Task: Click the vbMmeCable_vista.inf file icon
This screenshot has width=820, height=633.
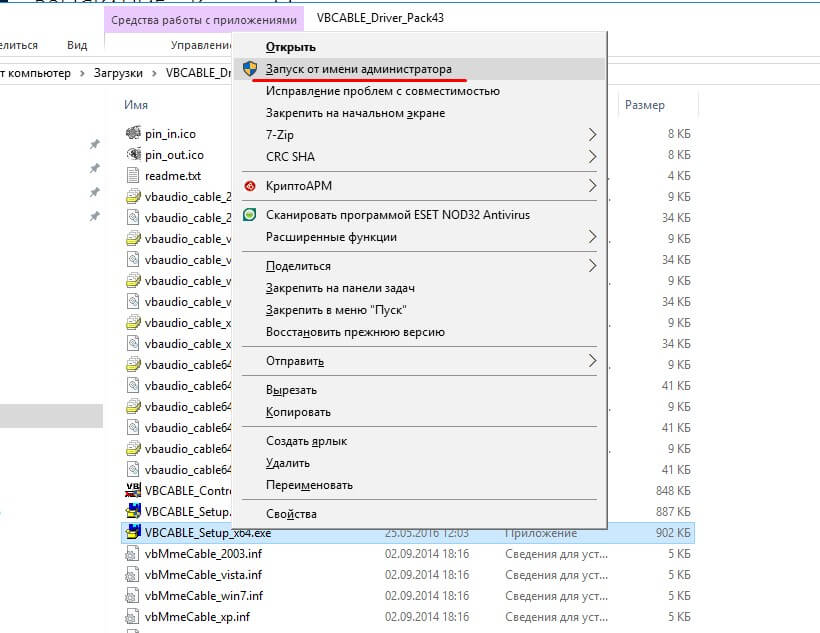Action: [x=132, y=574]
